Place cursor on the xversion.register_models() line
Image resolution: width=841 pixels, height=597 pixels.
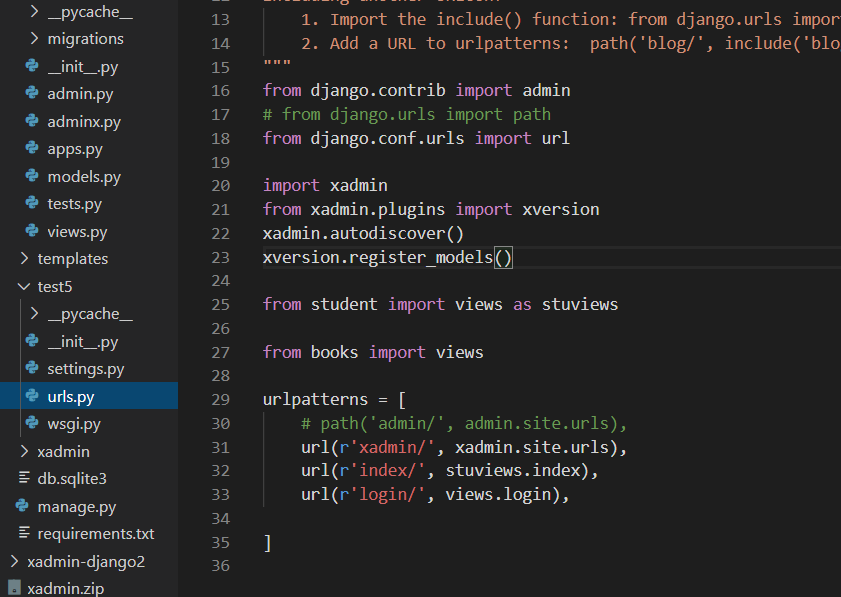point(388,258)
